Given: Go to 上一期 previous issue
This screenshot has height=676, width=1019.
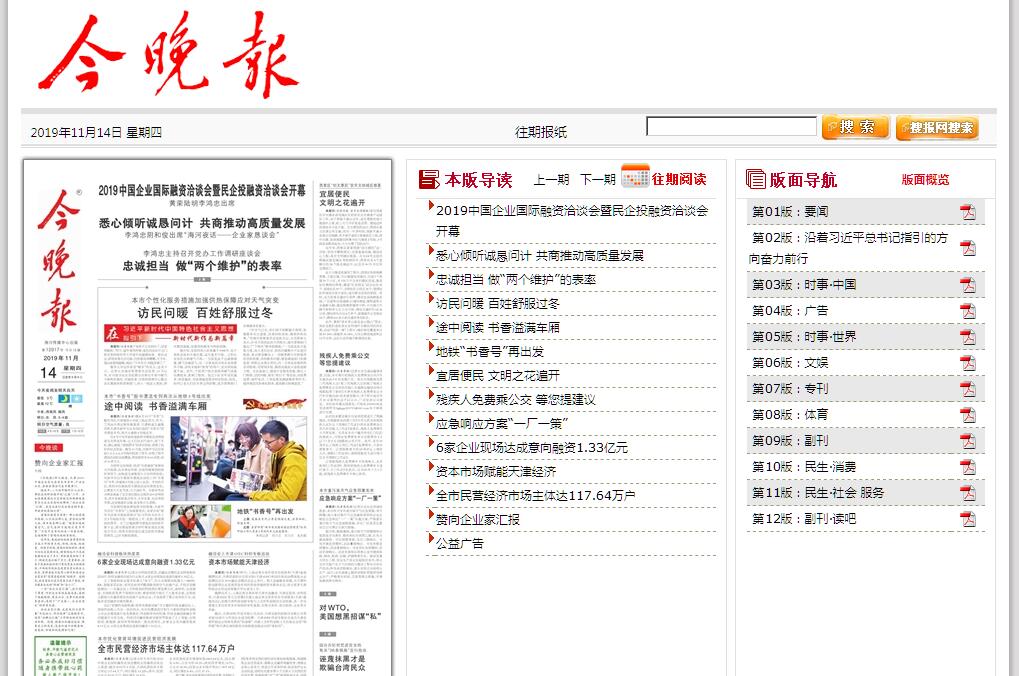Looking at the screenshot, I should point(551,180).
